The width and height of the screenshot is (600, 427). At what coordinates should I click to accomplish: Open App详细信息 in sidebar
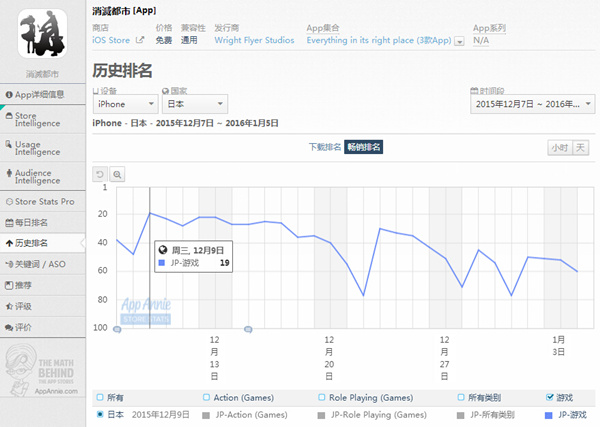coord(42,95)
